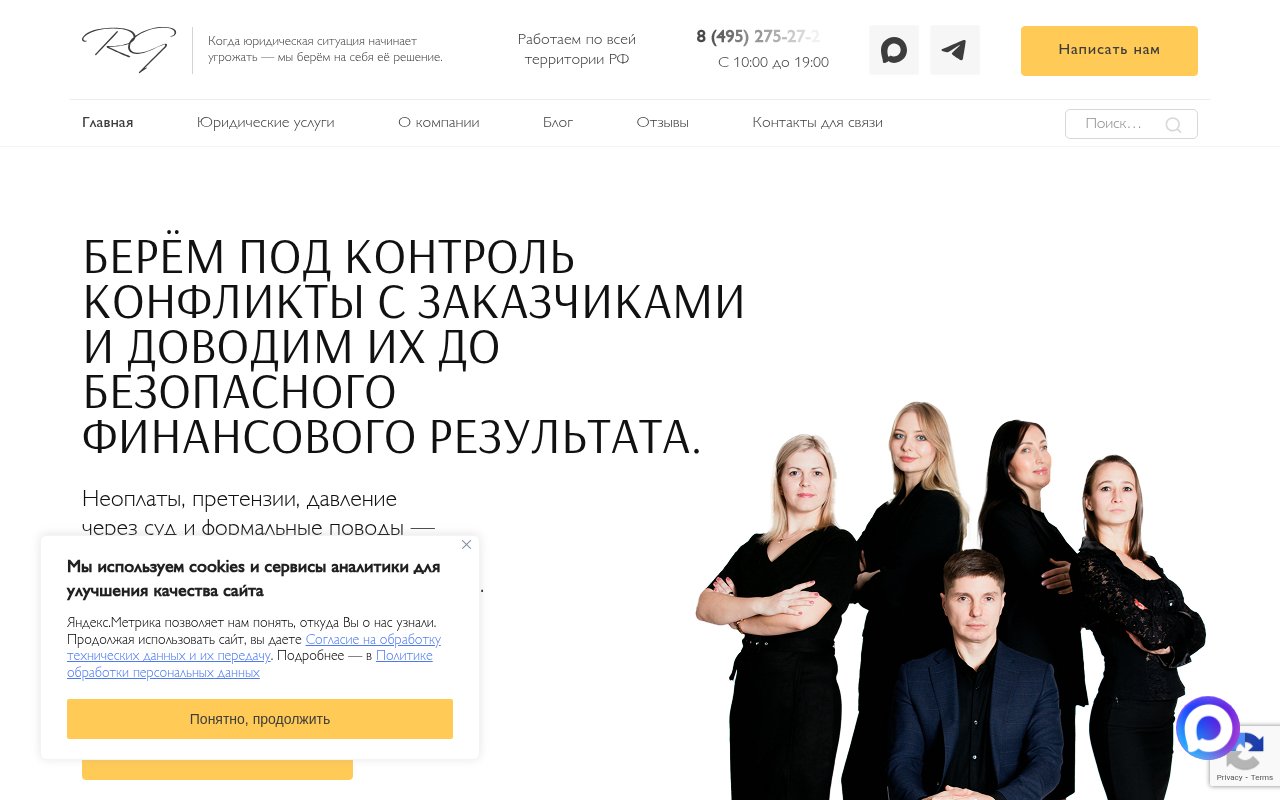The width and height of the screenshot is (1280, 800).
Task: Open the floating chat widget bubble
Action: point(1208,729)
